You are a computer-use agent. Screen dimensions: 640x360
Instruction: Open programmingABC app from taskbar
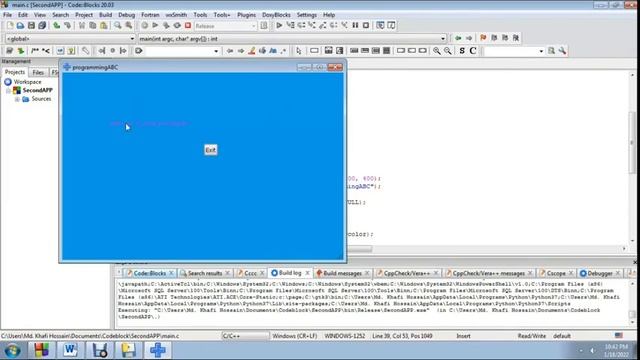click(x=158, y=350)
